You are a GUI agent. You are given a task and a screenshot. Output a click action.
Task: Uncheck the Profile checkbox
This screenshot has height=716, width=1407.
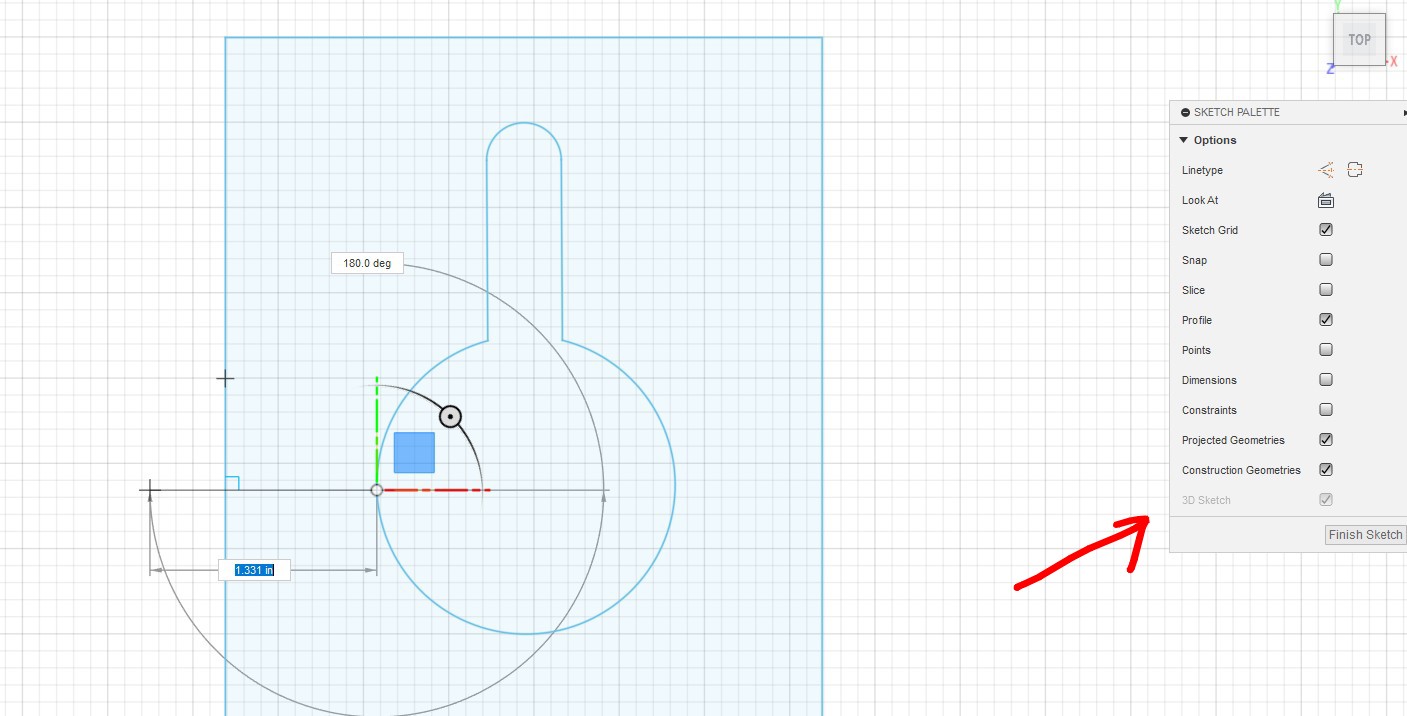pos(1326,320)
